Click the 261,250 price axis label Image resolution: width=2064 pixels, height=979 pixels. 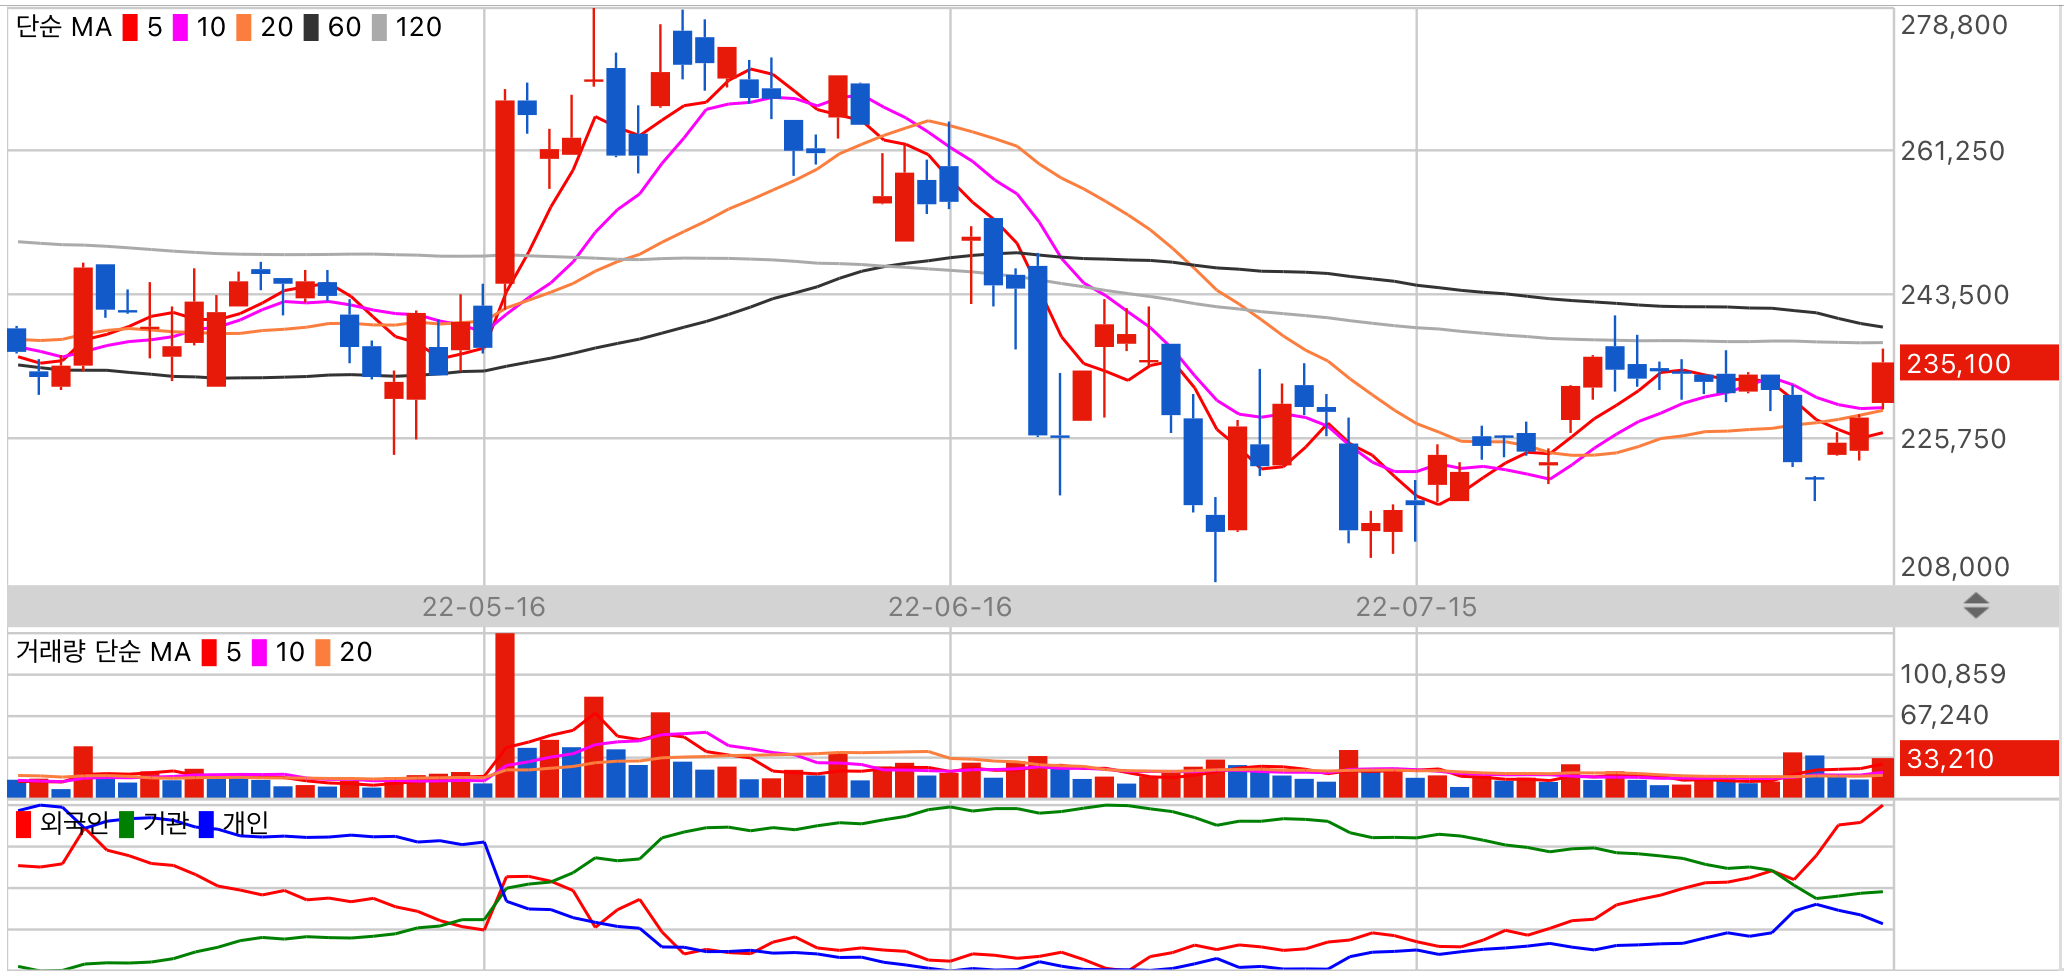[1953, 151]
